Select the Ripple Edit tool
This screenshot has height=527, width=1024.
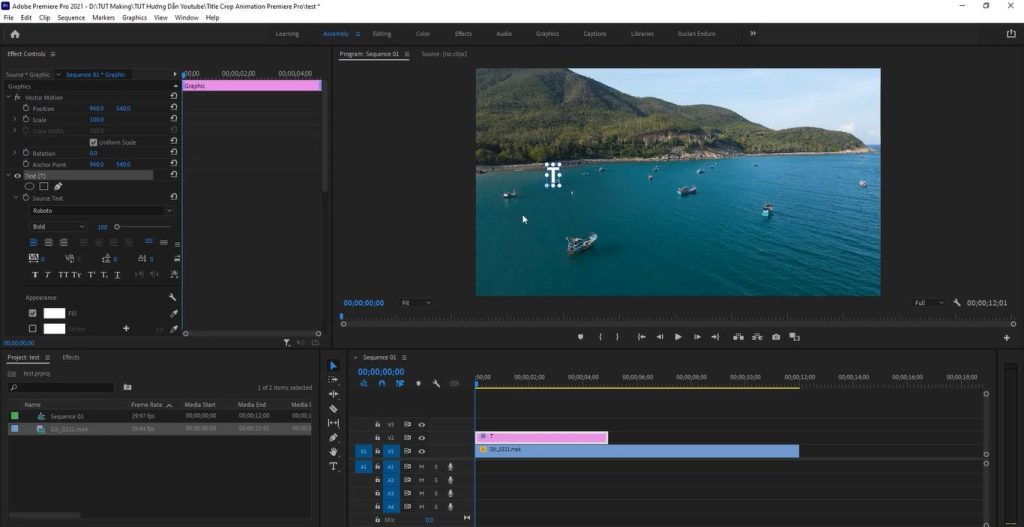pos(333,394)
